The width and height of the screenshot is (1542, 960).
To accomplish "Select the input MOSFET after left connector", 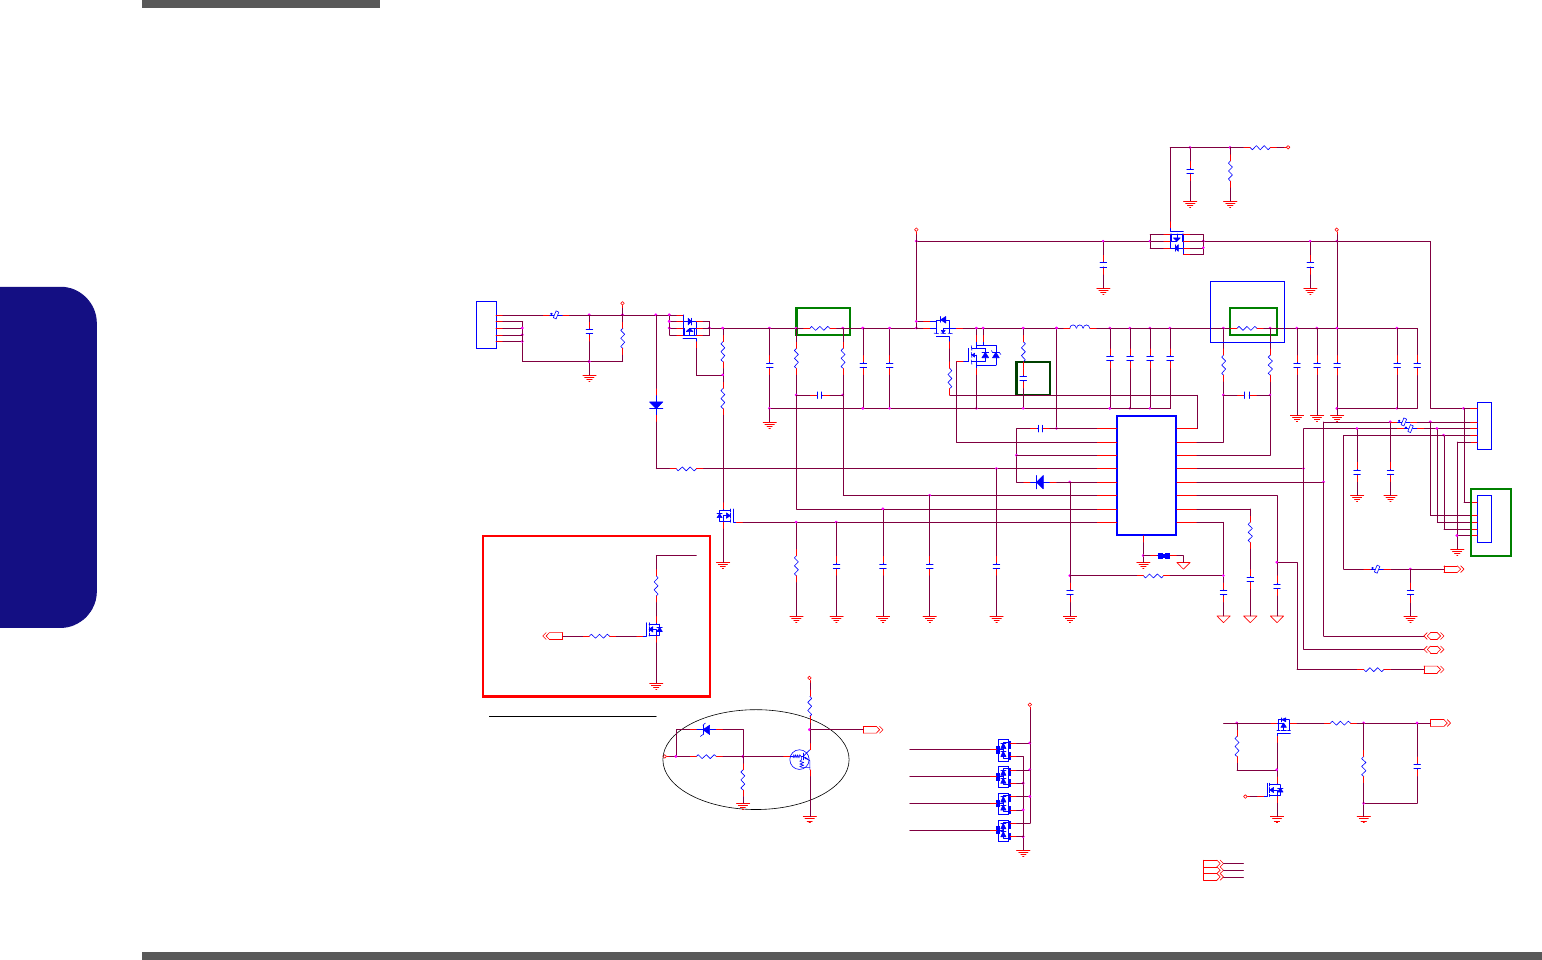I will pos(689,327).
